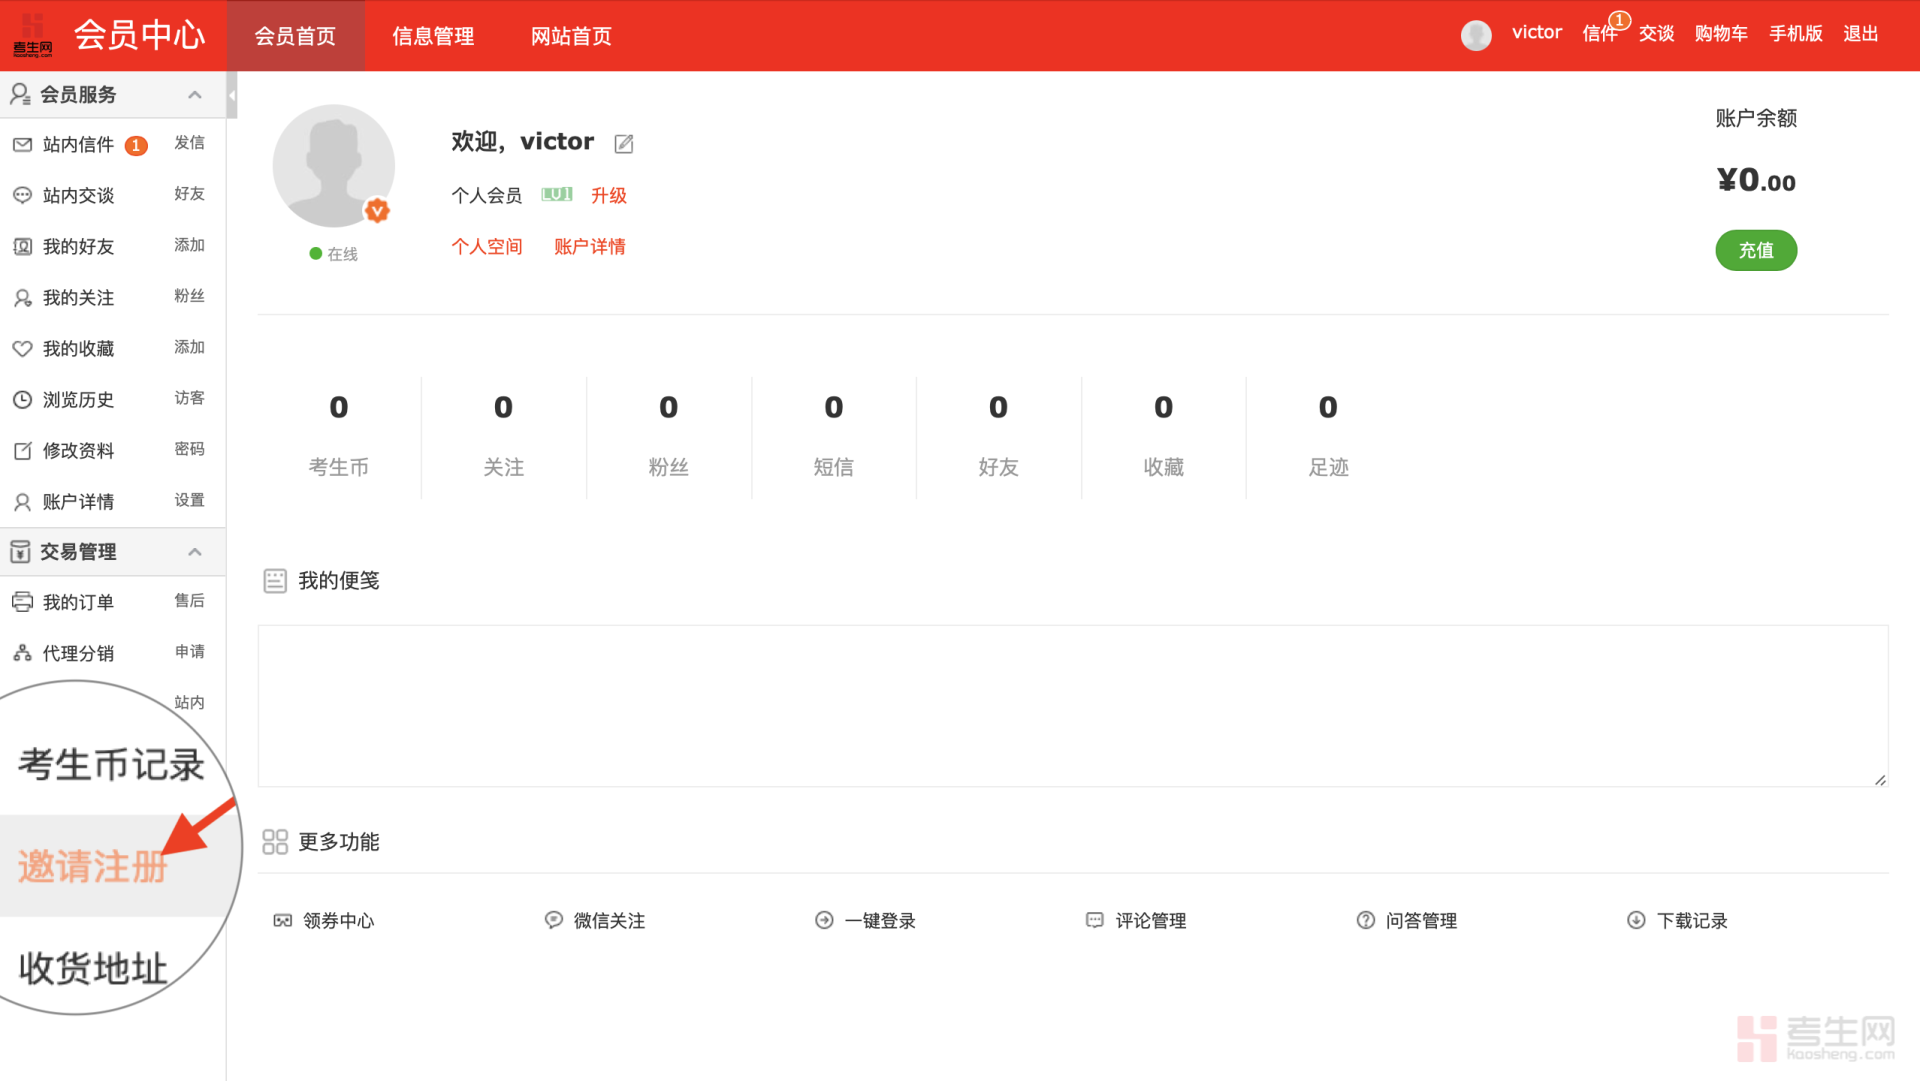Open the 网站首页 top navigation tab
The width and height of the screenshot is (1920, 1081).
pos(571,36)
